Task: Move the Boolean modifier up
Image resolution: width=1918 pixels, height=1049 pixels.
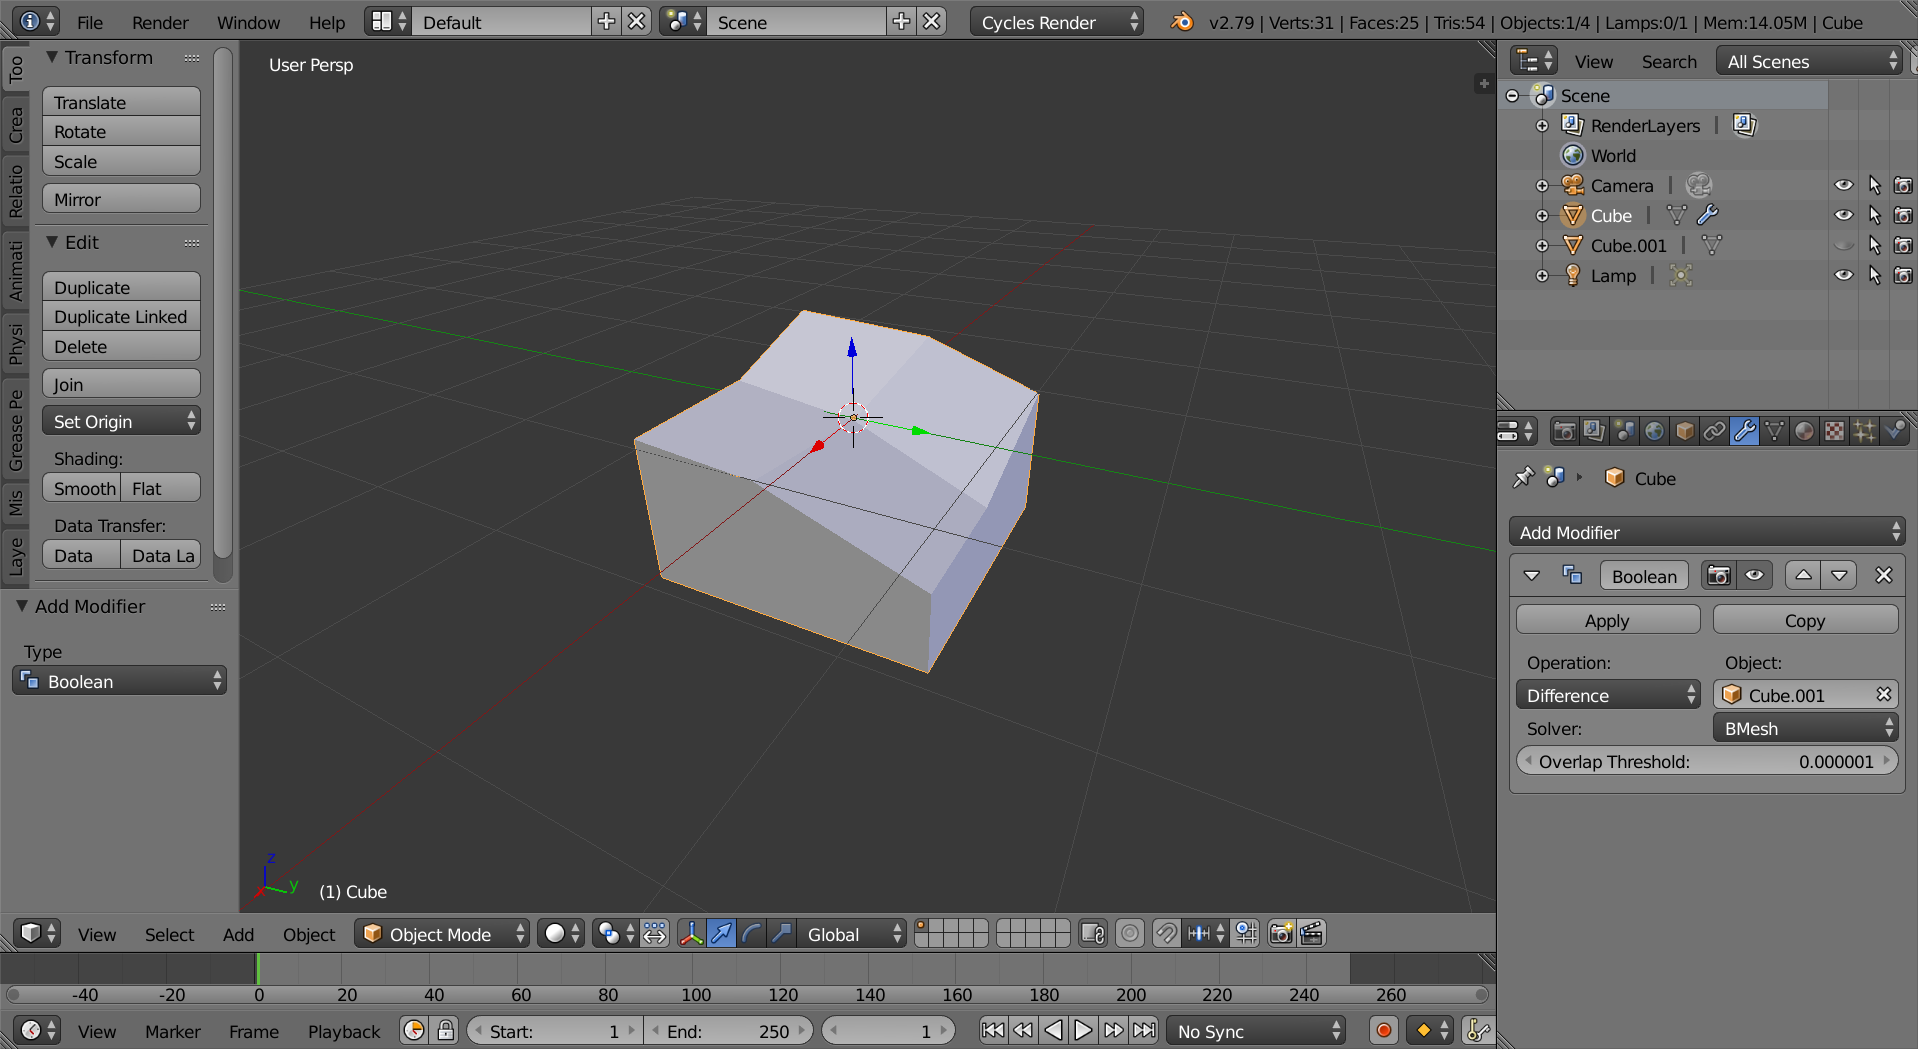Action: tap(1803, 576)
